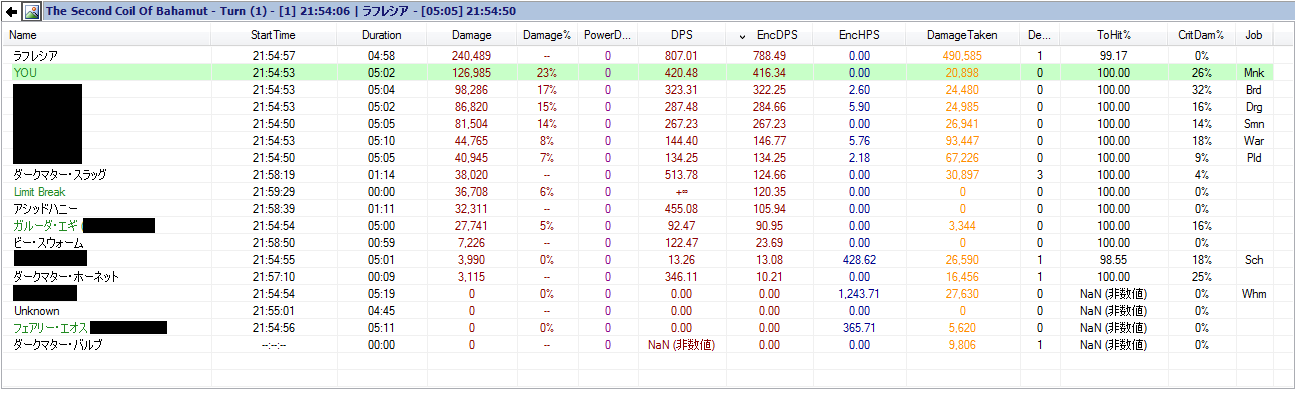1296x394 pixels.
Task: Select the Limit Break row name
Action: pos(39,192)
